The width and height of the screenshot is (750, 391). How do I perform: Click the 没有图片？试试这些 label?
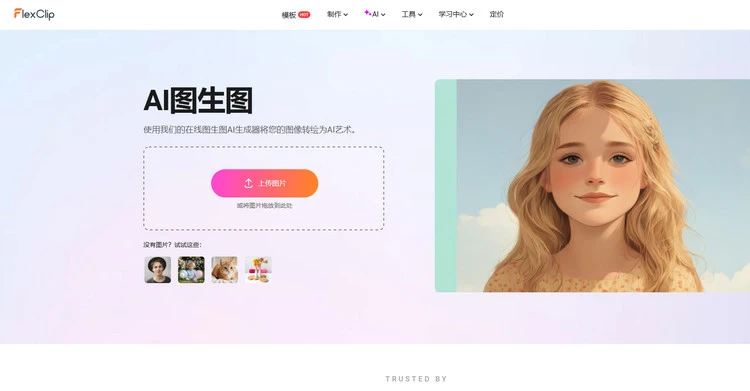[x=173, y=245]
